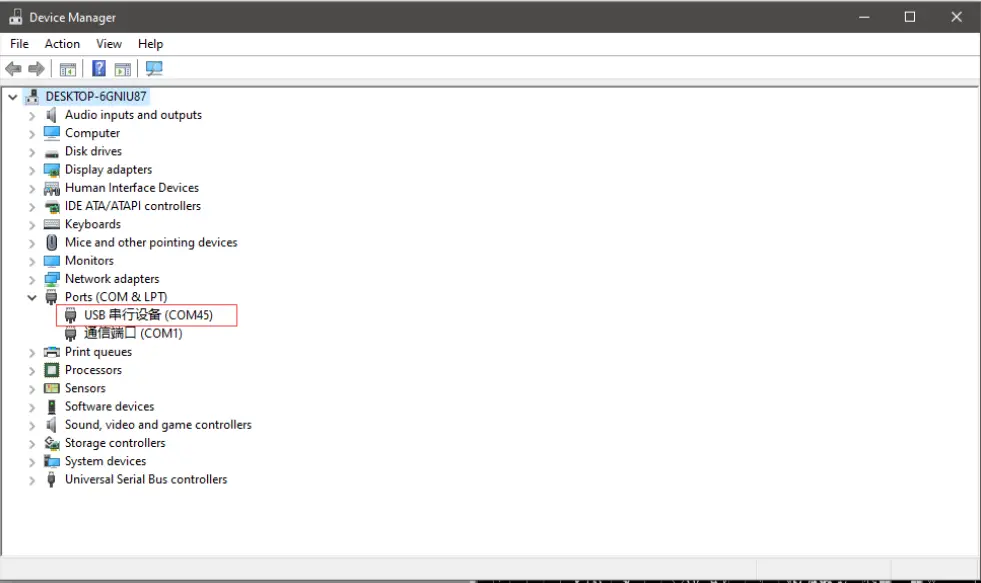981x583 pixels.
Task: Expand the Disk drives category
Action: 32,152
